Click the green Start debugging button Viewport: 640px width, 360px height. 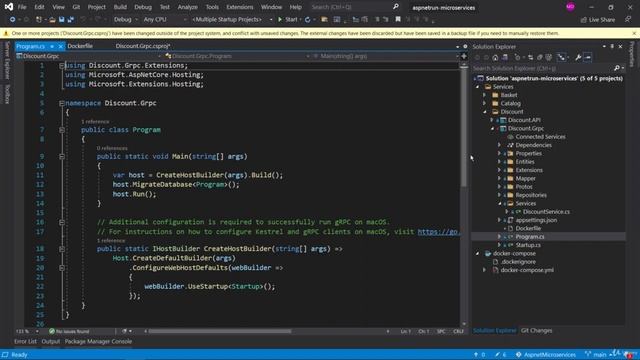click(x=288, y=19)
